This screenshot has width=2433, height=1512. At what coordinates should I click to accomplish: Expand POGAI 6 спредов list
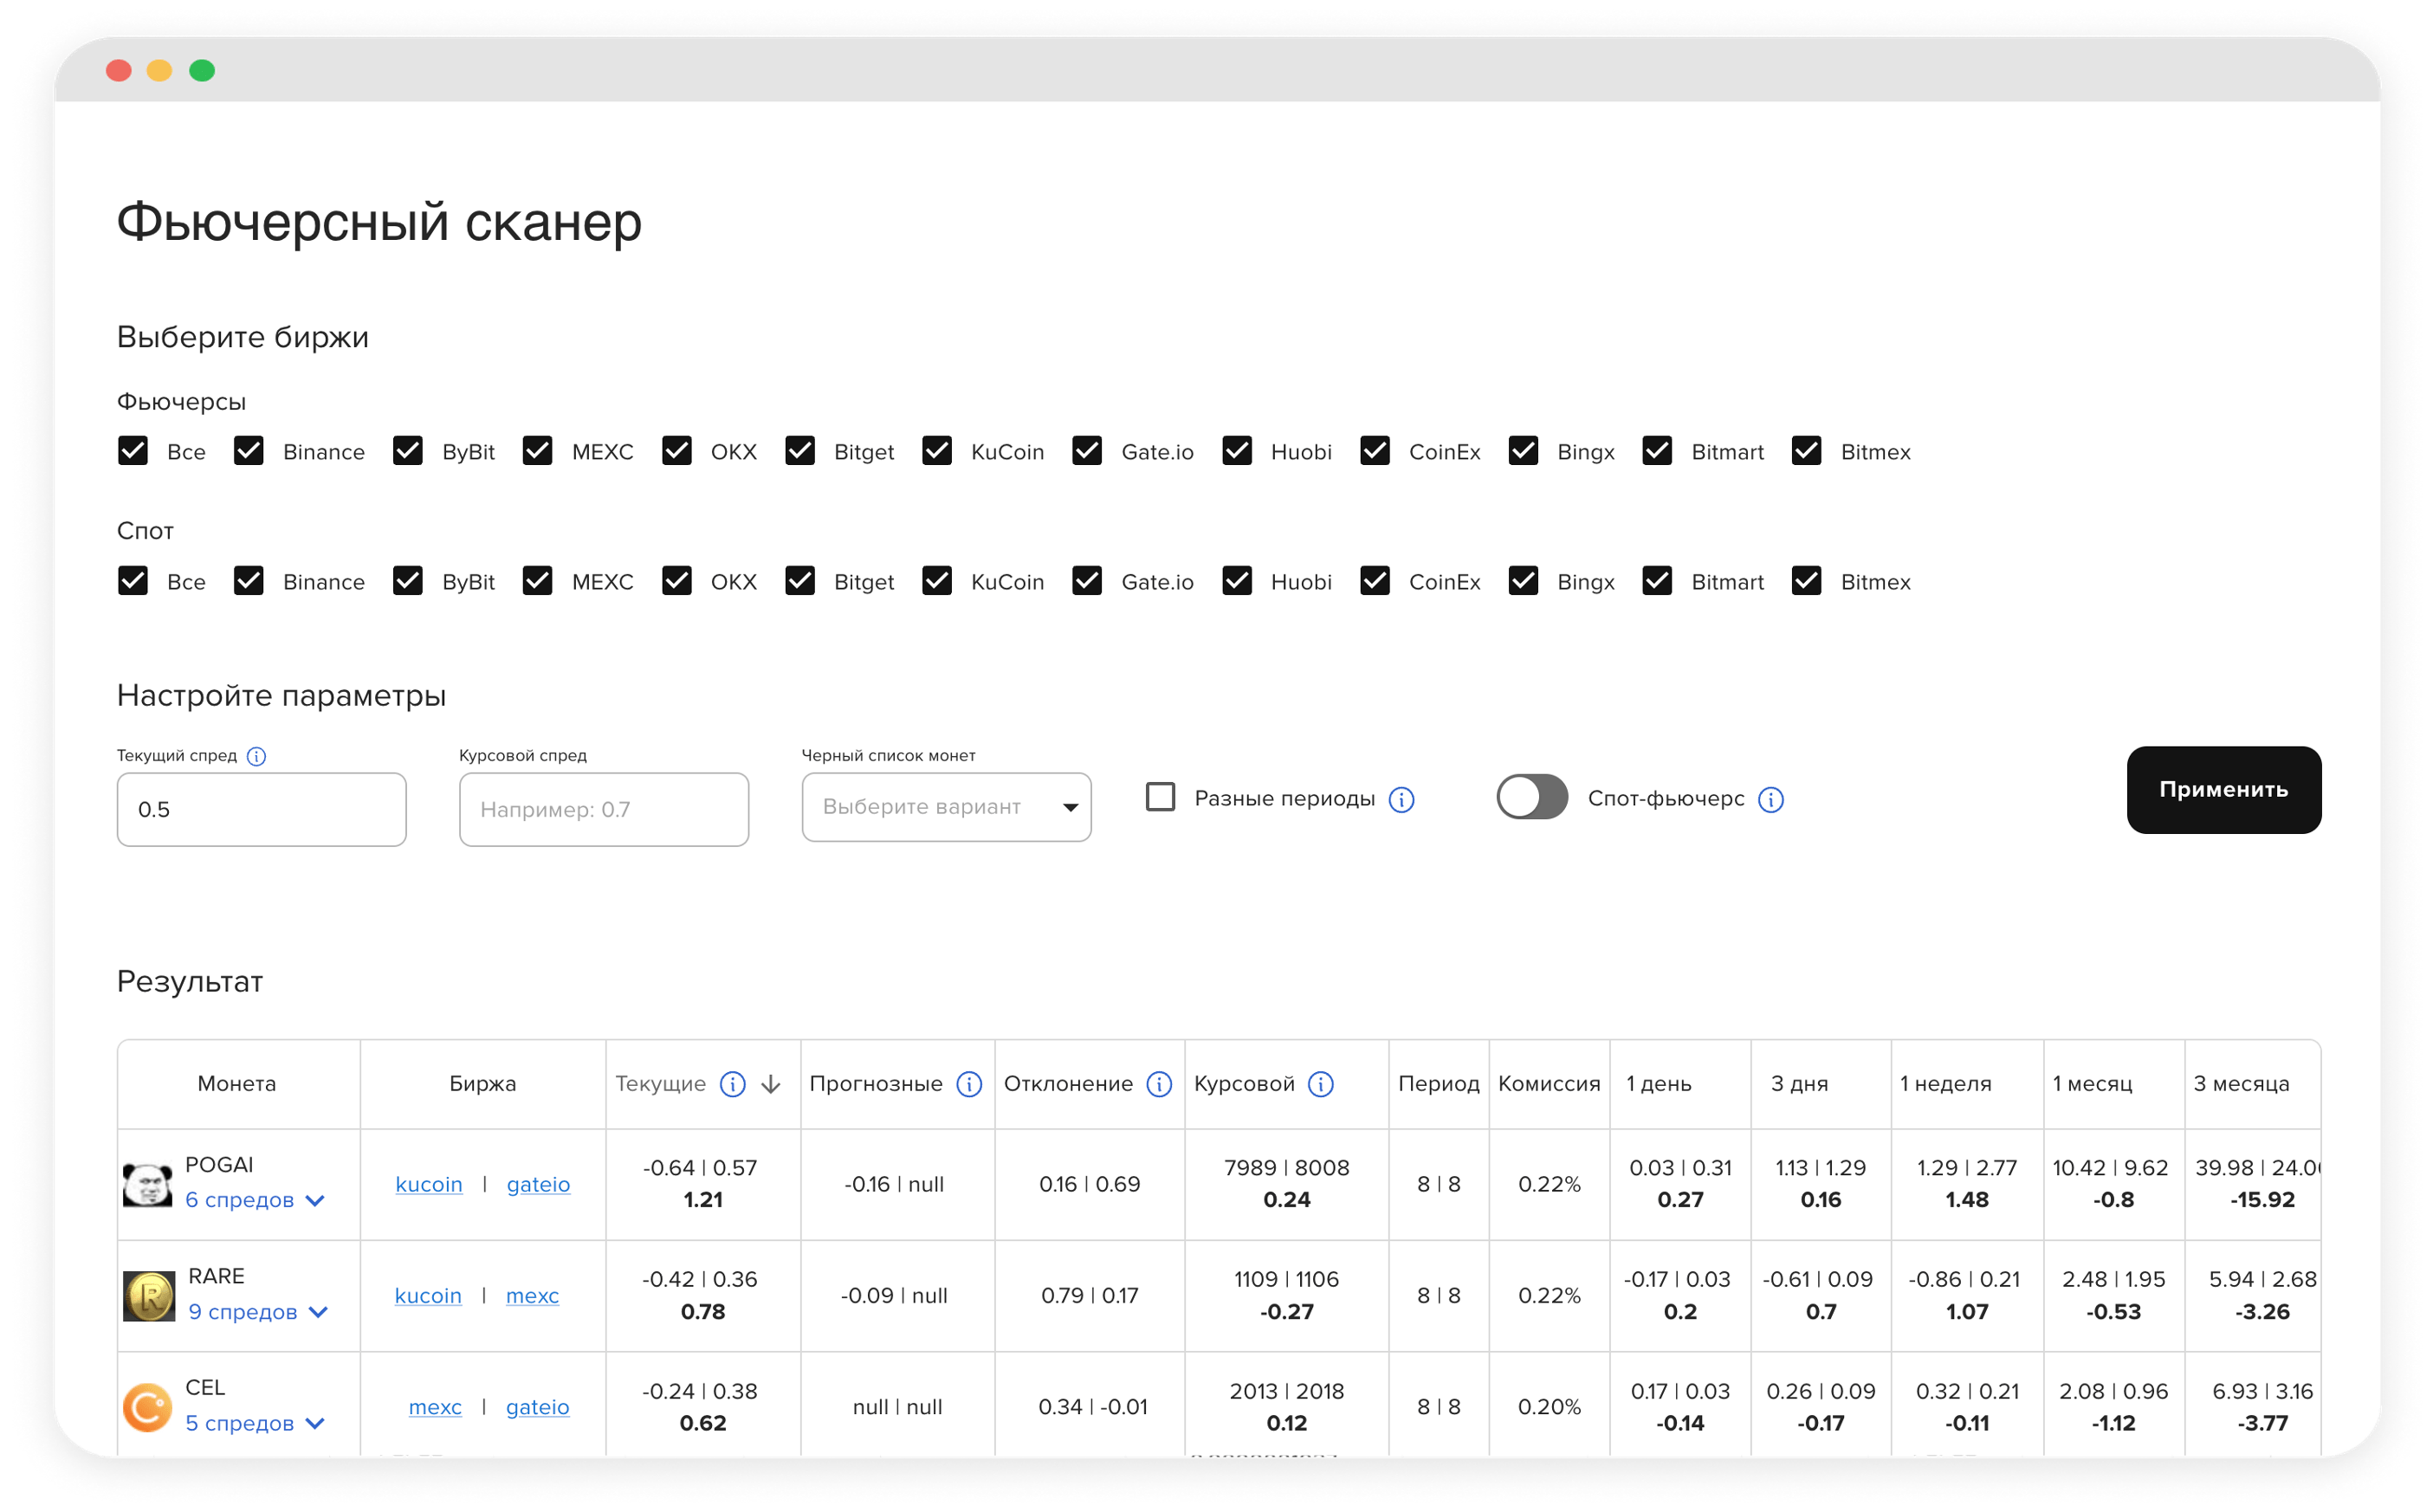255,1200
